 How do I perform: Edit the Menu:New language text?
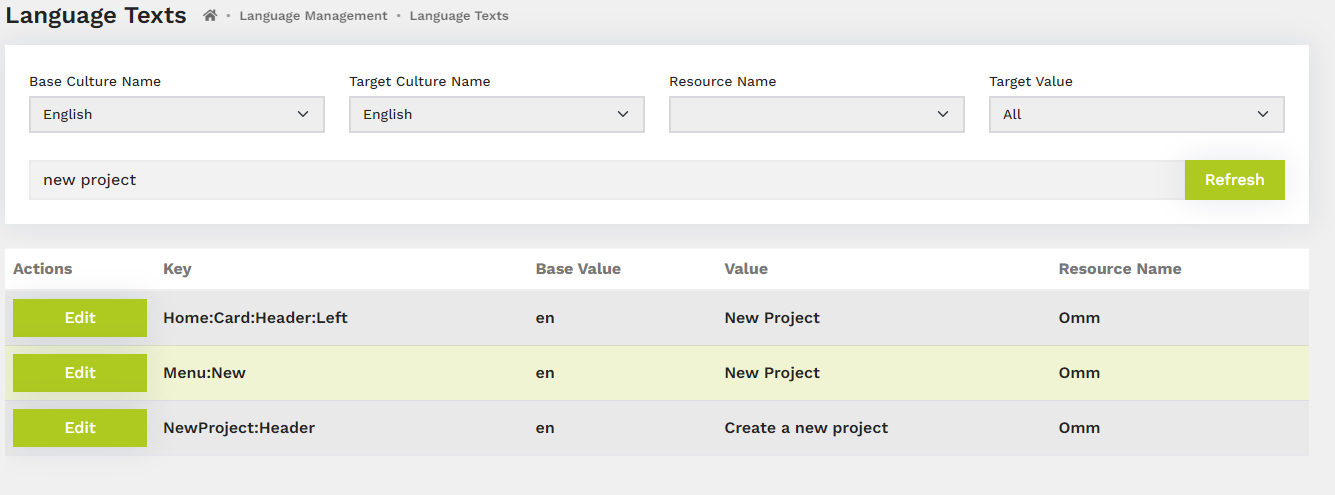[x=80, y=373]
